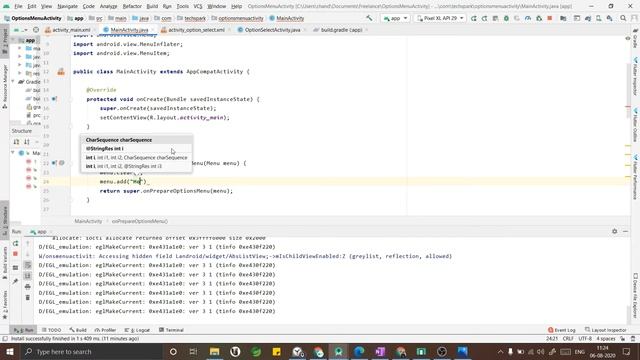The width and height of the screenshot is (640, 360).
Task: Click the sort by visibility icon in Structure
Action: tap(16, 142)
